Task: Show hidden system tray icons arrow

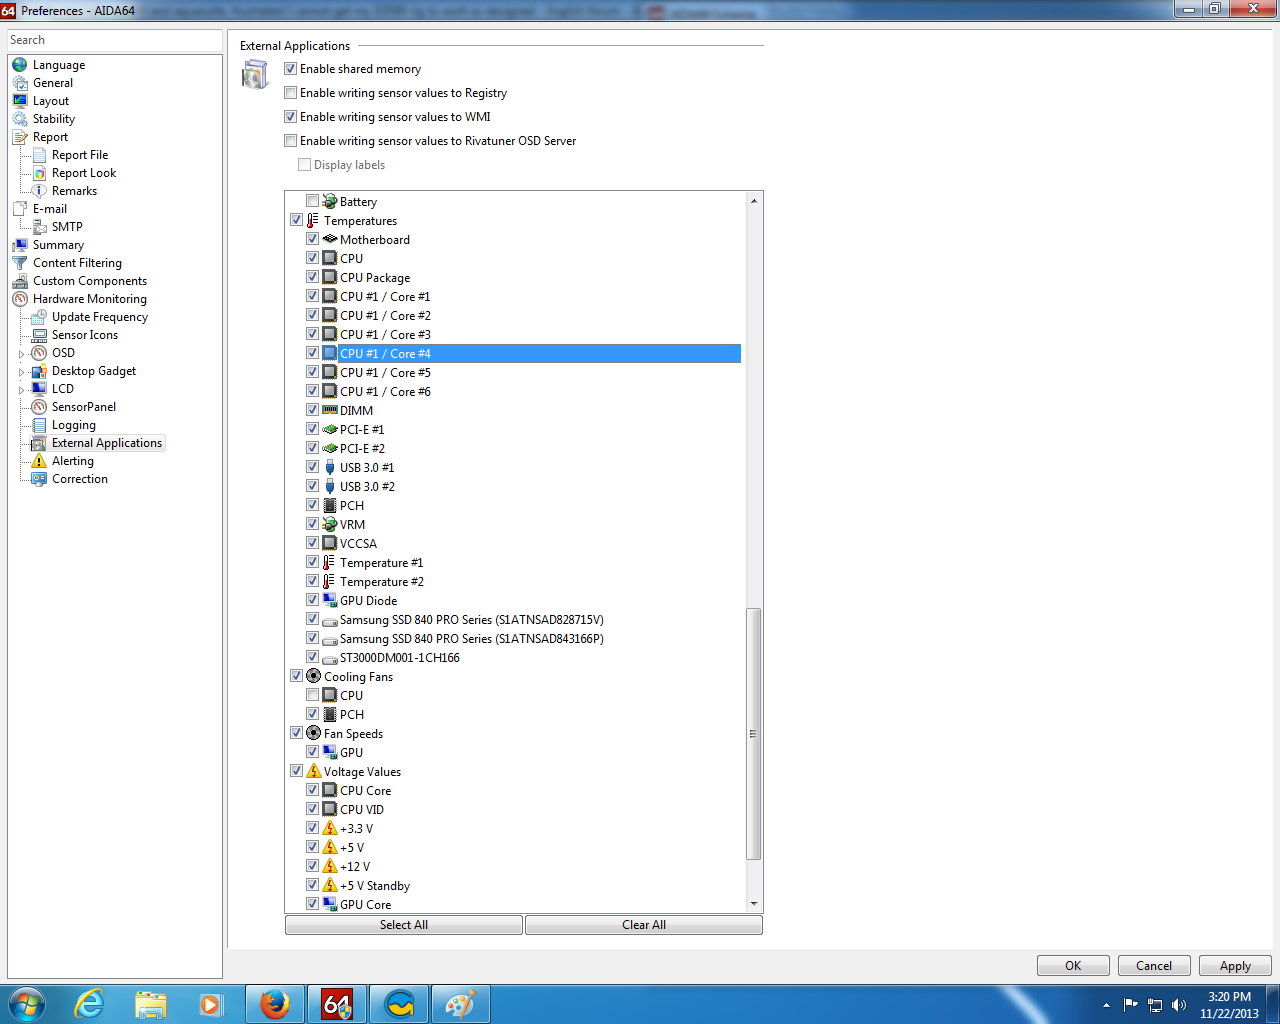Action: [1106, 1005]
